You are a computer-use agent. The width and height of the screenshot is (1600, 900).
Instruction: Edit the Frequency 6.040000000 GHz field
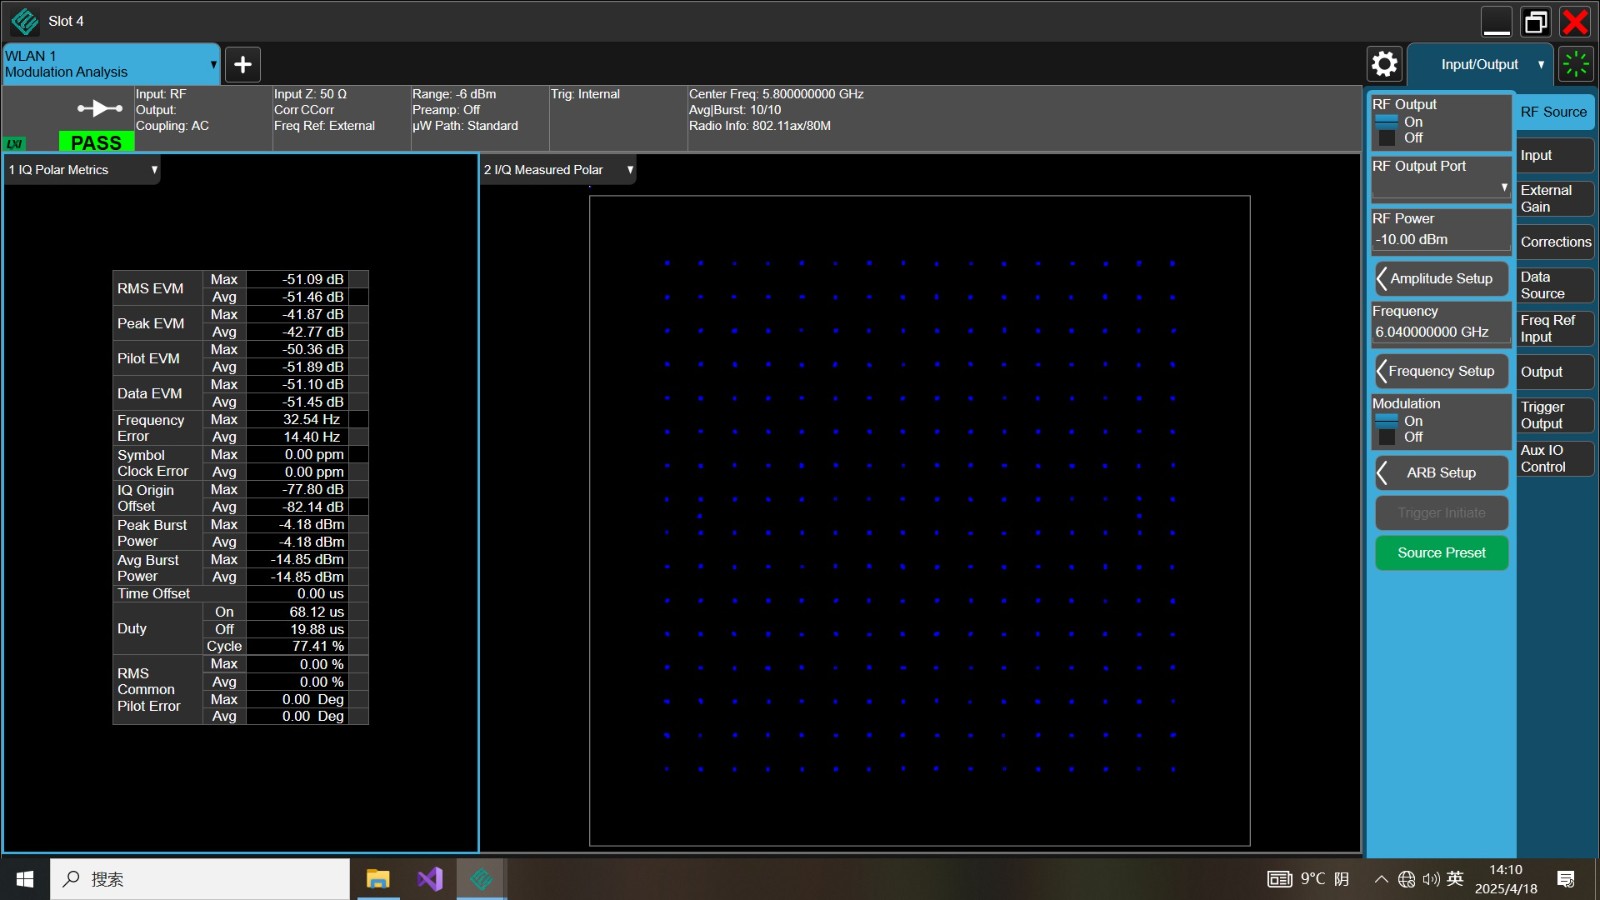1440,332
